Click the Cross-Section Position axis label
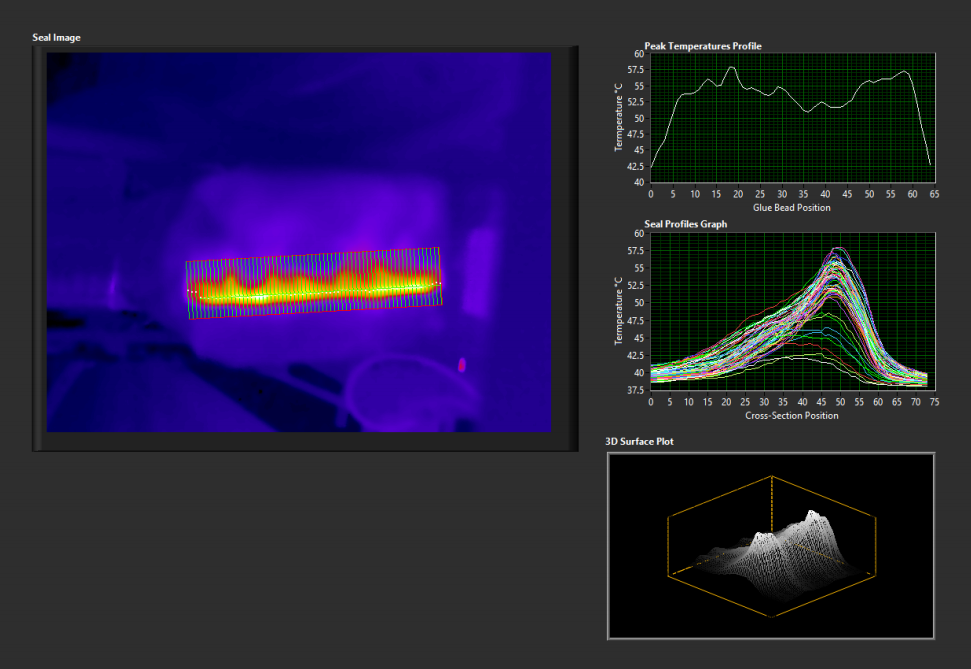 pos(791,415)
